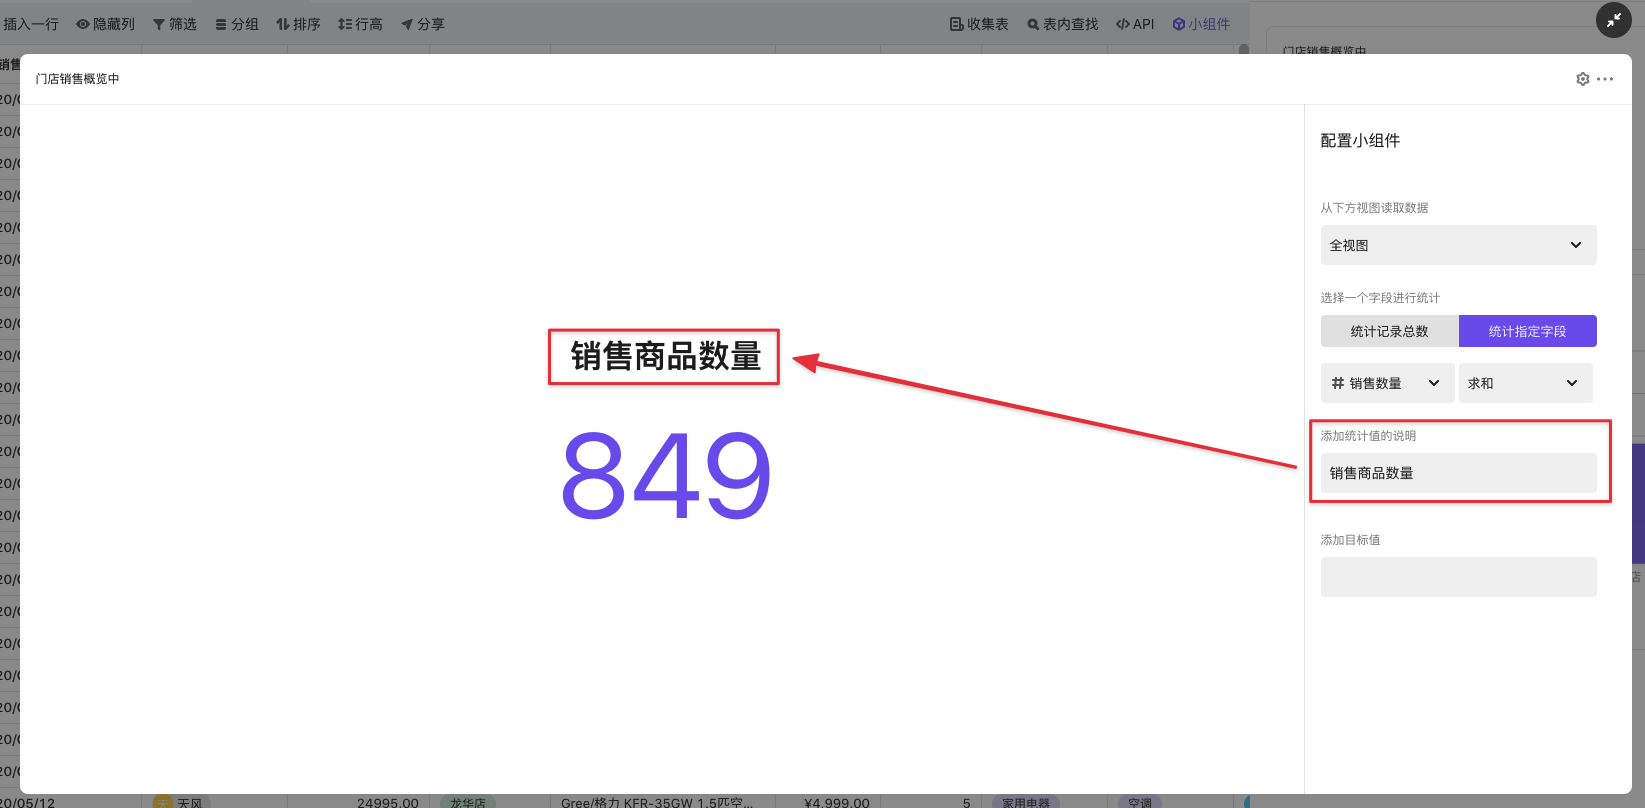Click the widget title 门店销售概览中
The width and height of the screenshot is (1645, 808).
click(x=78, y=79)
